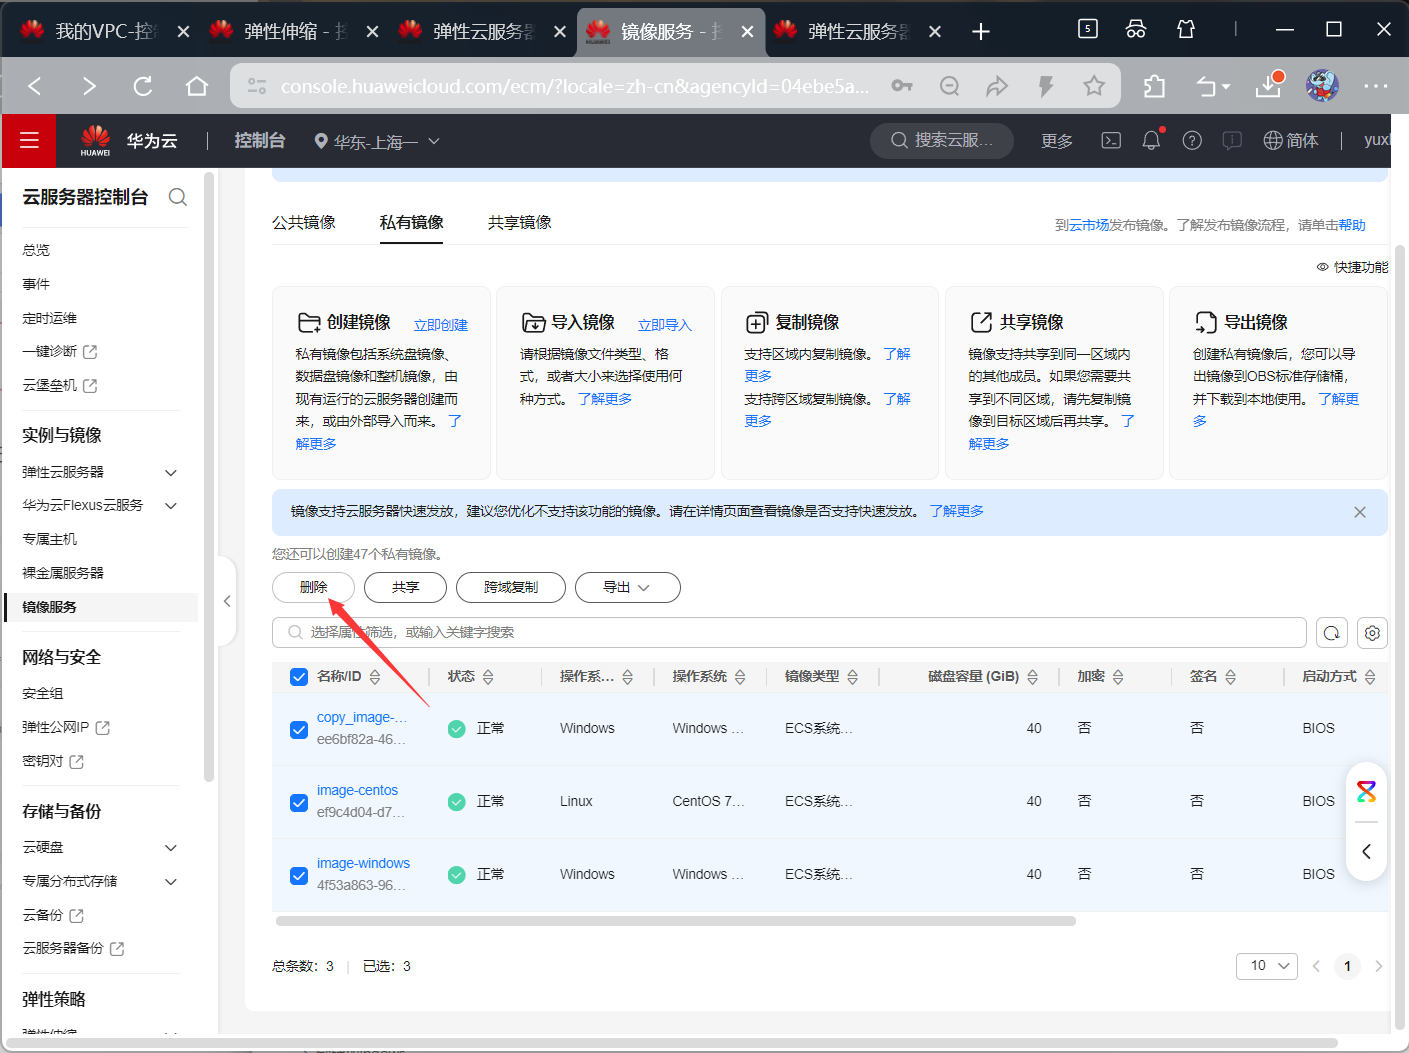Image resolution: width=1409 pixels, height=1053 pixels.
Task: Expand 华为云Flexus云服务 sidebar menu
Action: (x=171, y=506)
